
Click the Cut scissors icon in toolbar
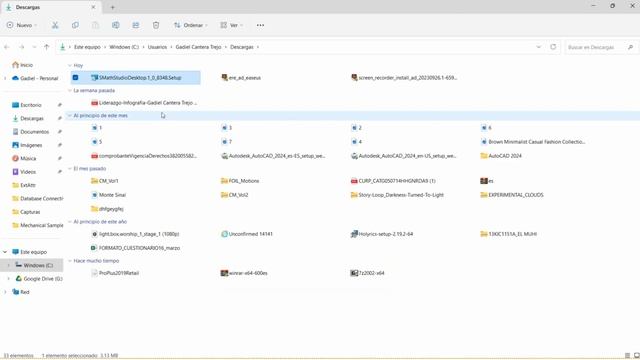pyautogui.click(x=55, y=25)
